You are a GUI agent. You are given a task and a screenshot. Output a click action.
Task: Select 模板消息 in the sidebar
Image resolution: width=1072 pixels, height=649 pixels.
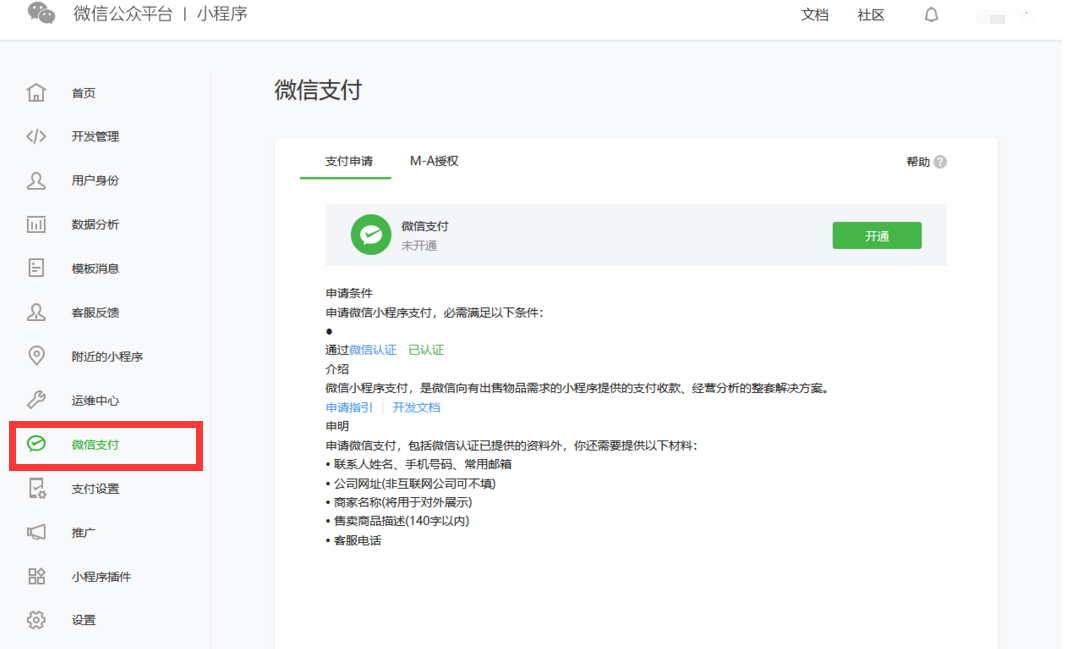(x=95, y=269)
